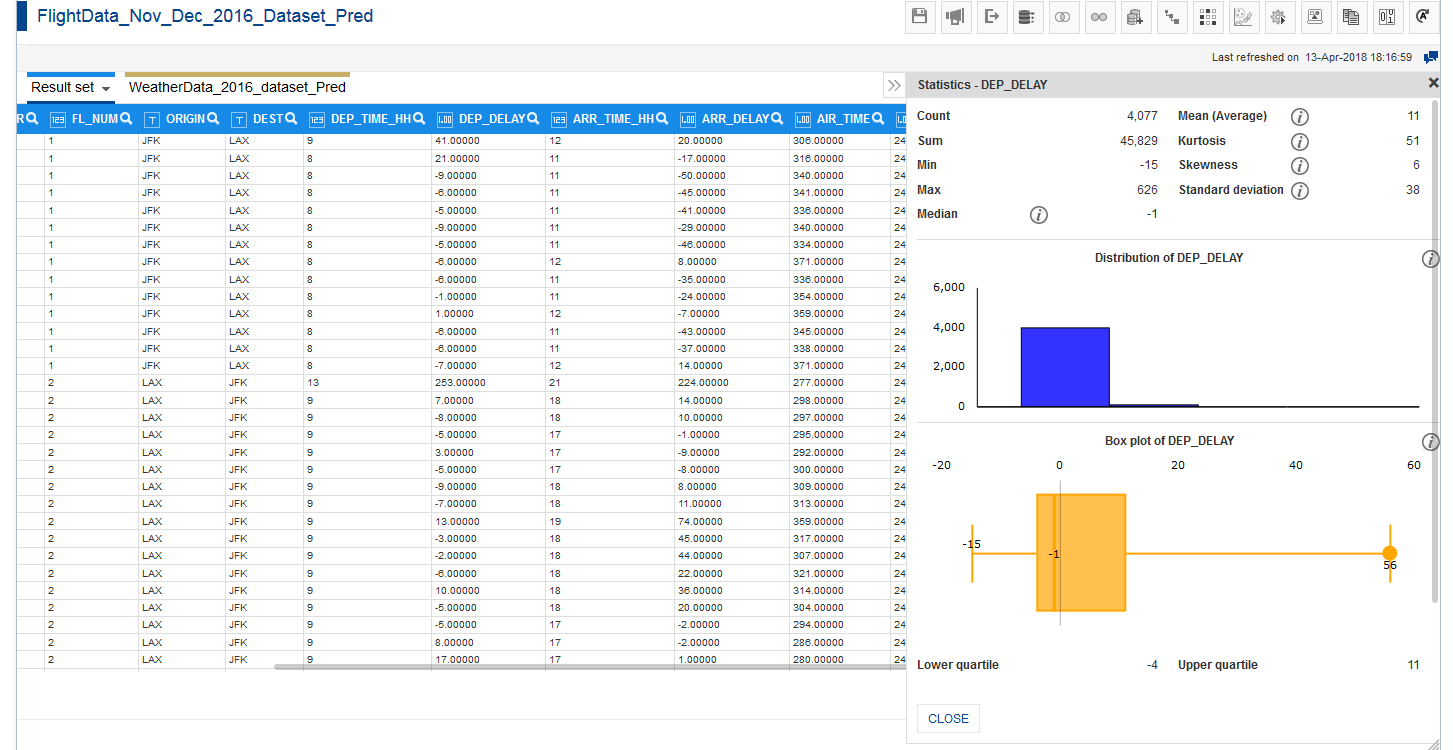This screenshot has height=750, width=1453.
Task: Click DEP_DELAY cell 253.00000
Action: (x=489, y=383)
